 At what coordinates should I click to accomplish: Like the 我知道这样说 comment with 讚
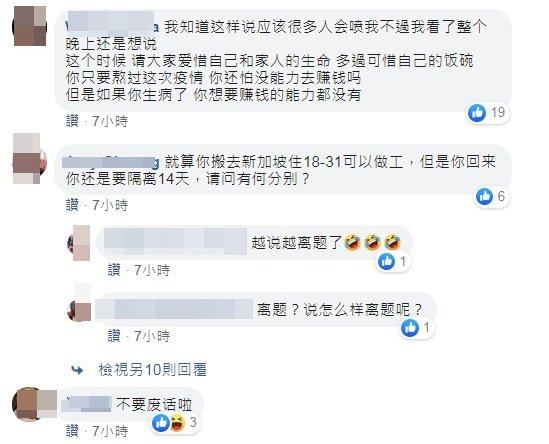[x=72, y=121]
